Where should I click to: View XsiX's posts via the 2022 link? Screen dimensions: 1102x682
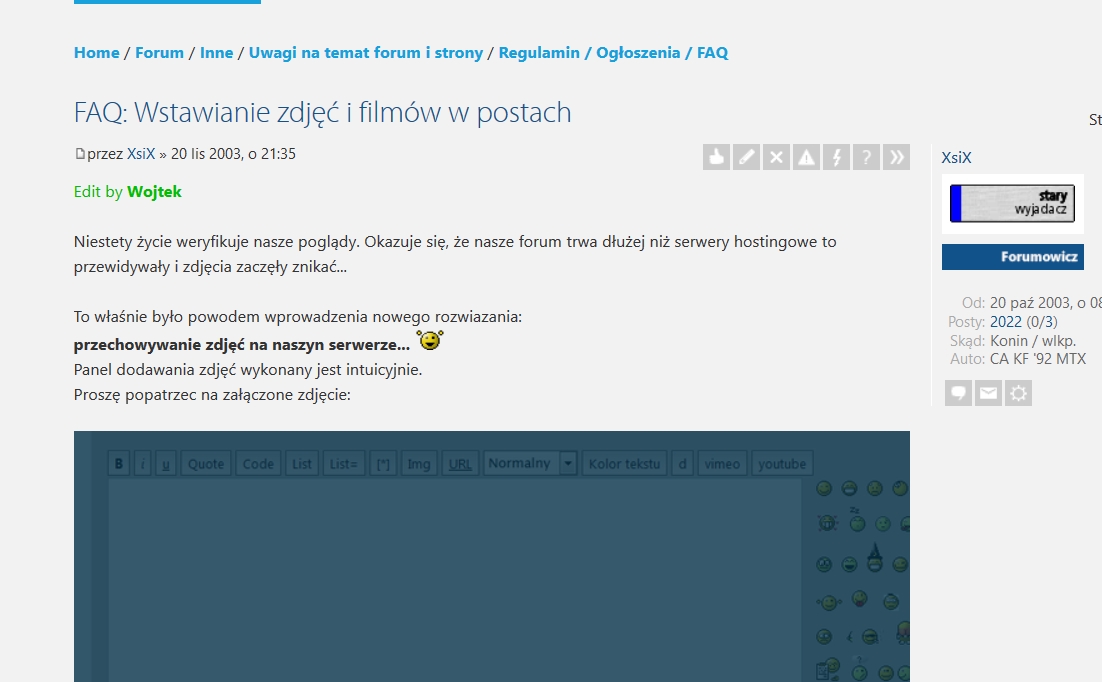pos(1005,322)
